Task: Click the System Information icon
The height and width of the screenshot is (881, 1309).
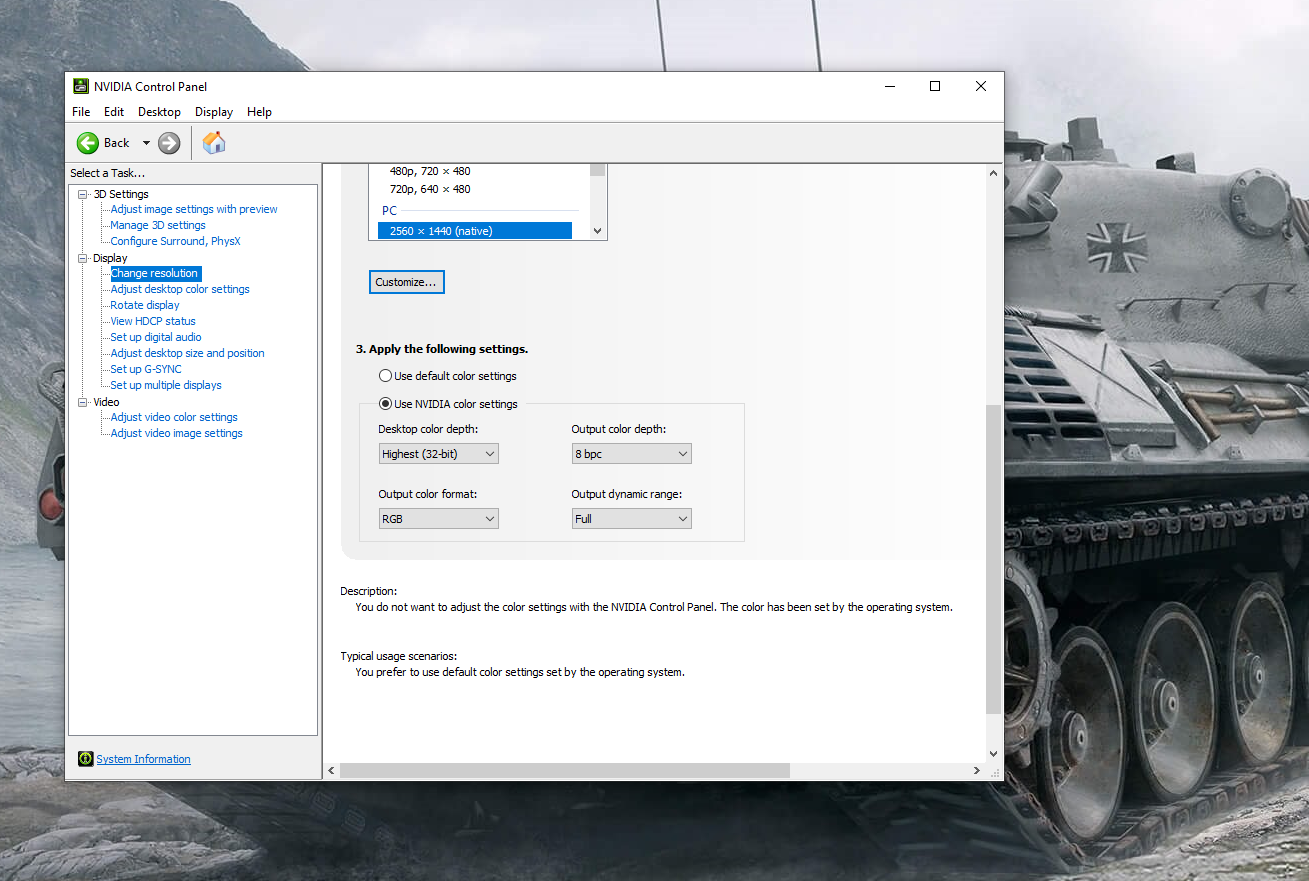Action: [86, 759]
